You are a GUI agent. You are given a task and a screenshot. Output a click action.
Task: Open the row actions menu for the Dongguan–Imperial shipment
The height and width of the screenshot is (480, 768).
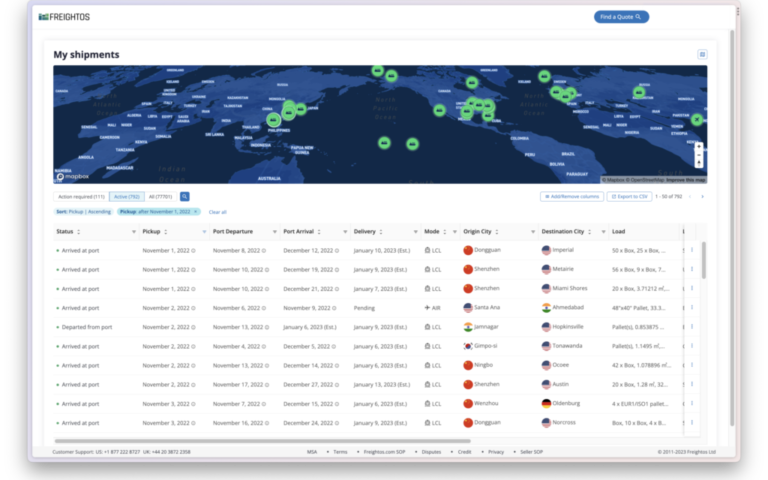click(691, 250)
